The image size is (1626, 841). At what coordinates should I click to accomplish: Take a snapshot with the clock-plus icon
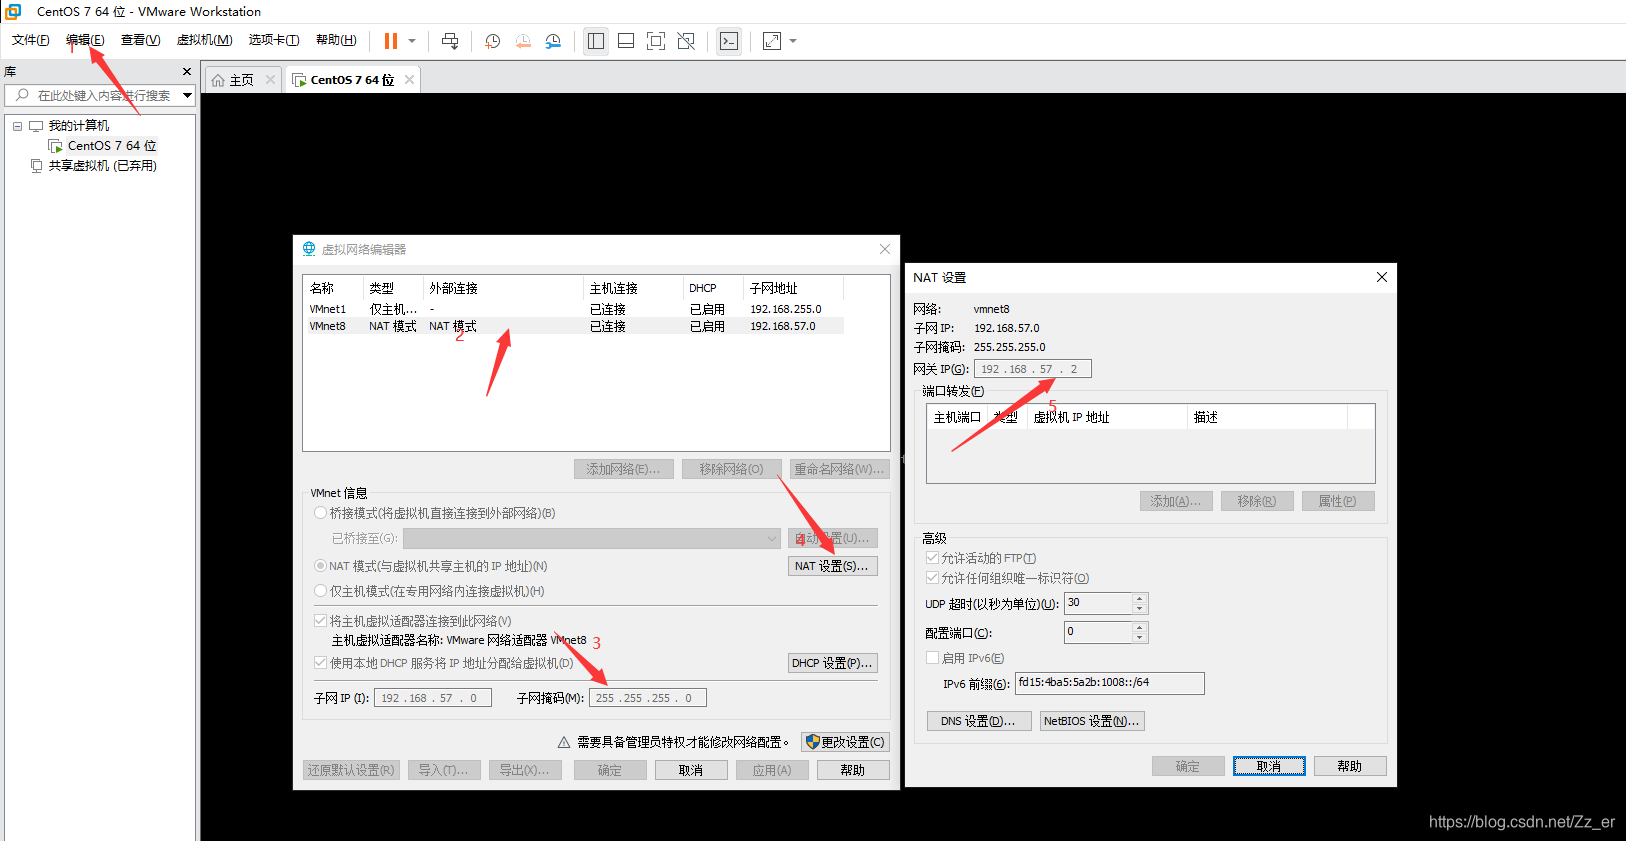click(x=493, y=41)
